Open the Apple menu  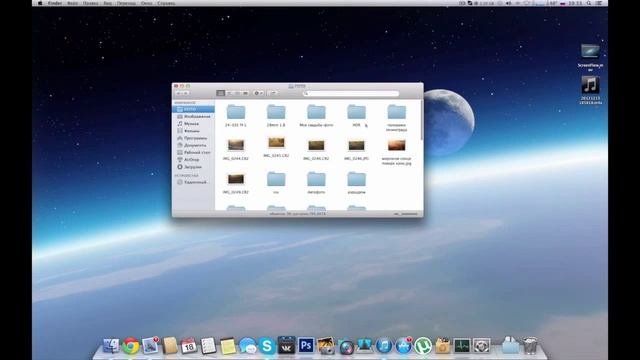40,3
